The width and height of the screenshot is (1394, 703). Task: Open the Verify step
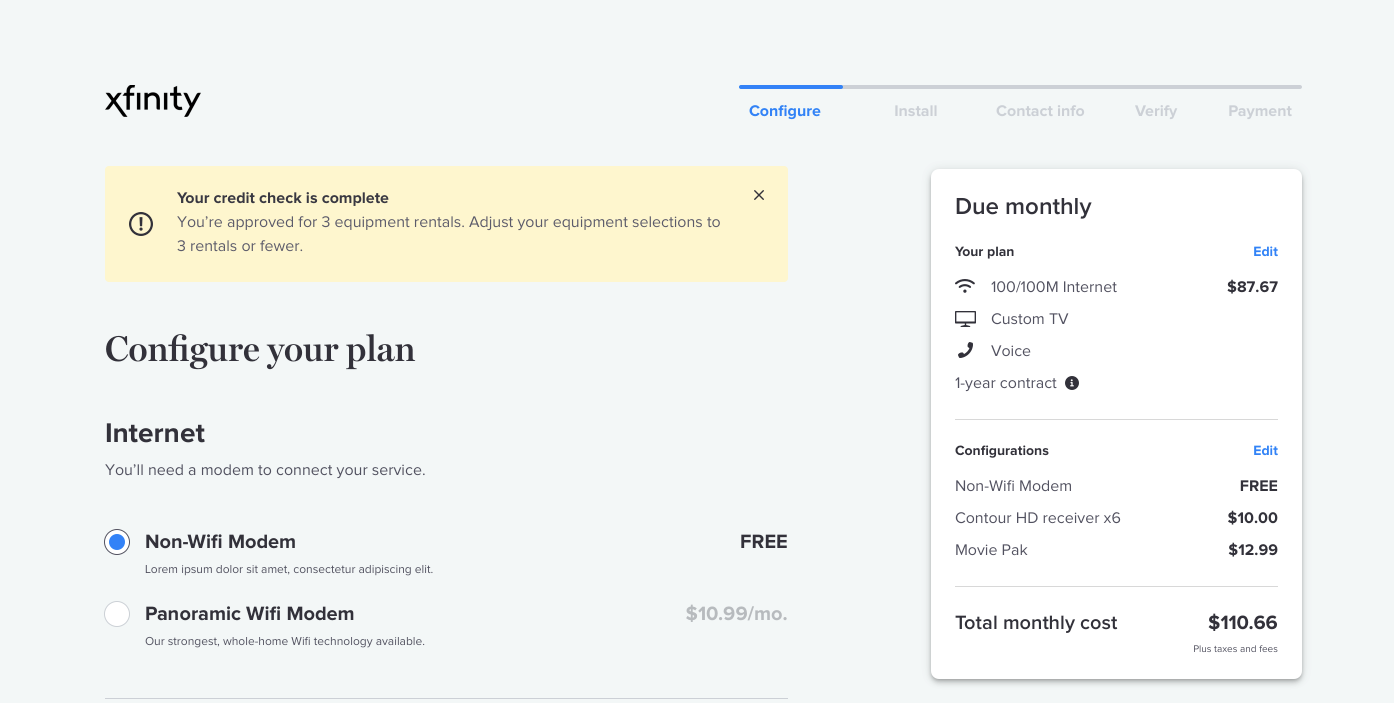coord(1156,111)
